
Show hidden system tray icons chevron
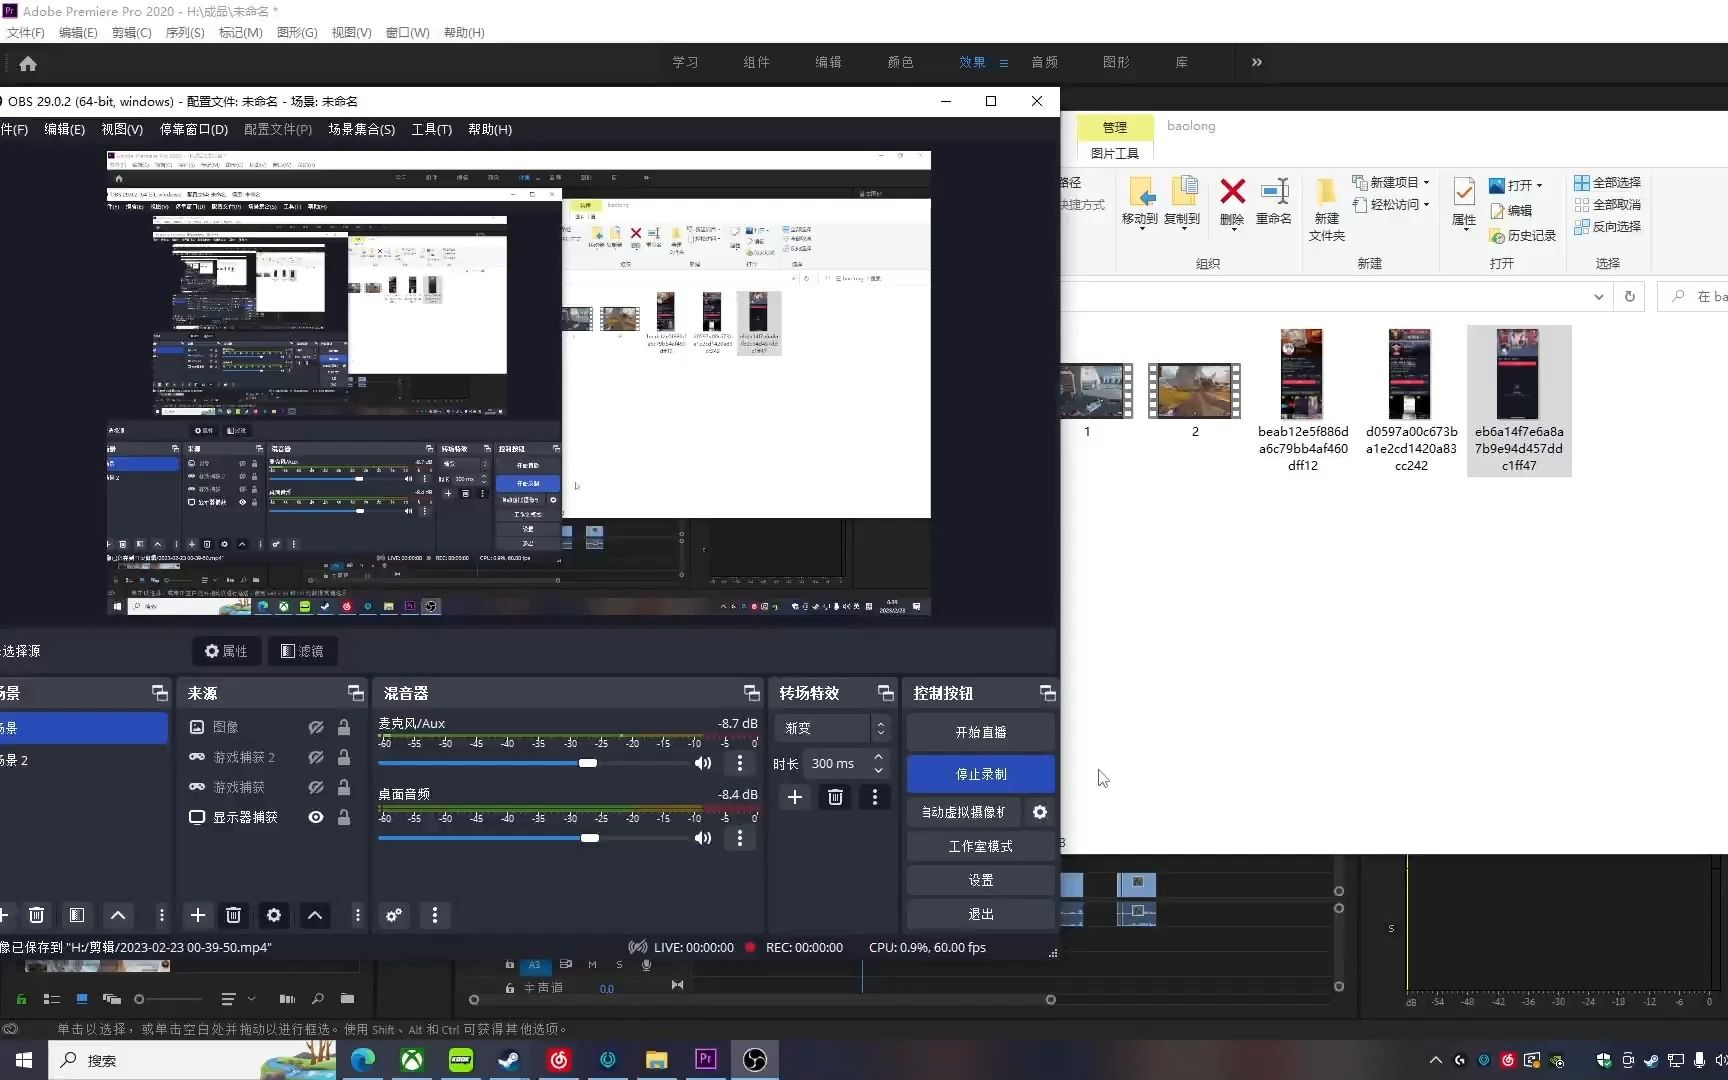tap(1436, 1060)
